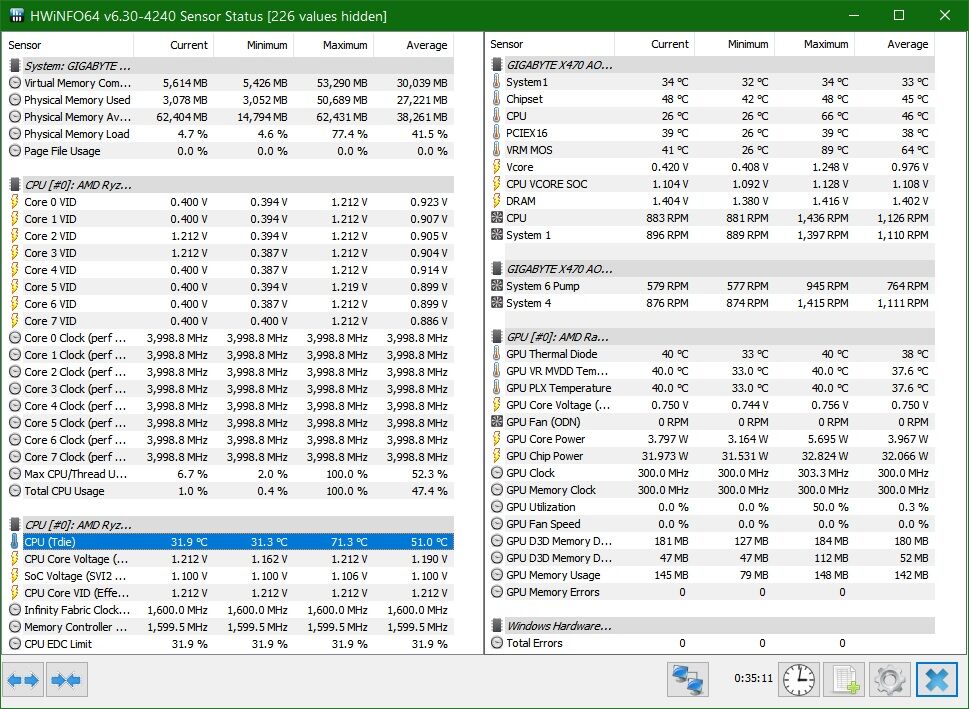Click right pane Sensor column header
Image resolution: width=969 pixels, height=709 pixels.
tap(549, 44)
